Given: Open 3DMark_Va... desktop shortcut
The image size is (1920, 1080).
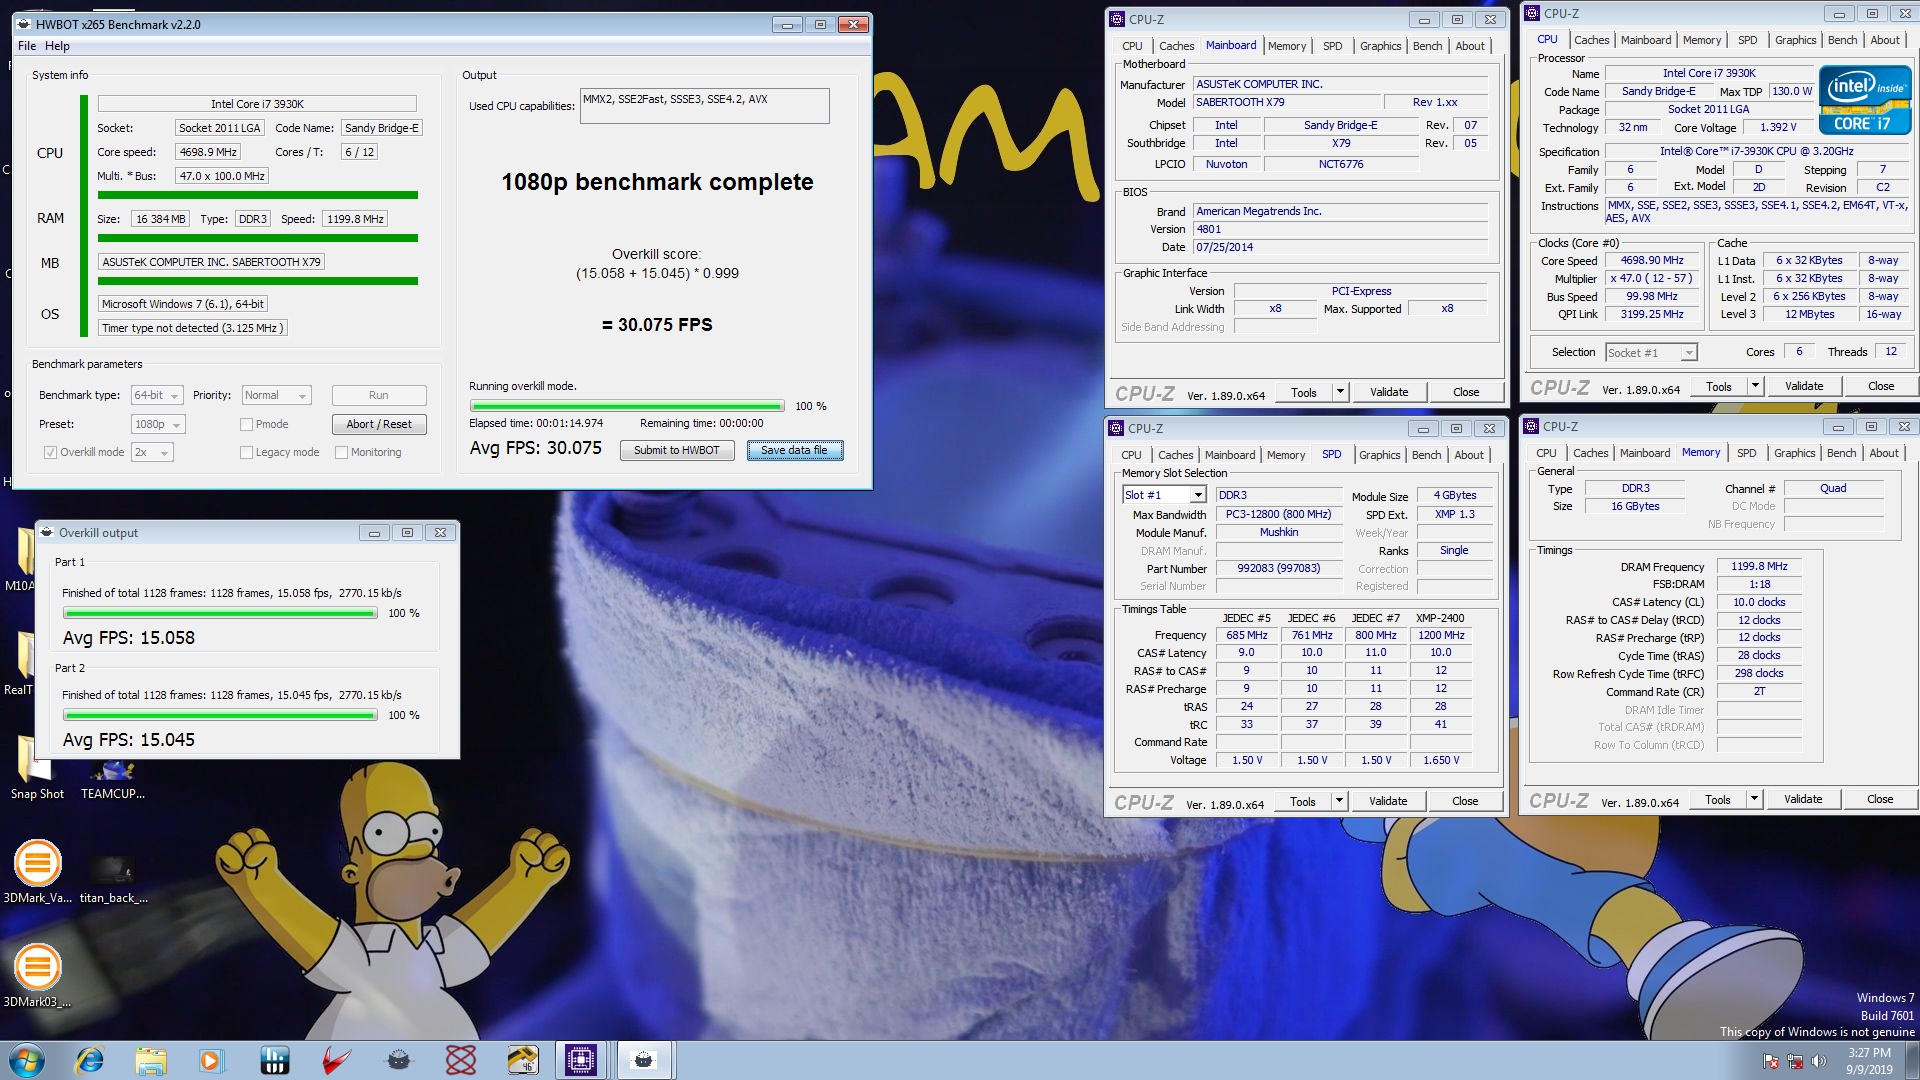Looking at the screenshot, I should 37,872.
